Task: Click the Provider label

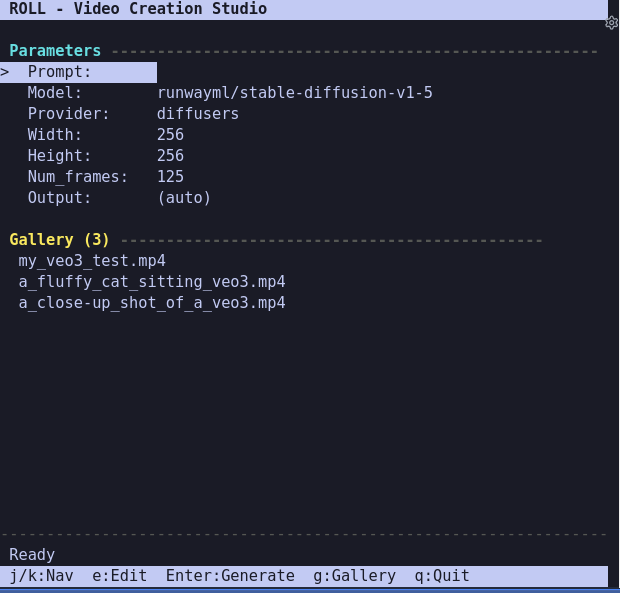Action: 68,114
